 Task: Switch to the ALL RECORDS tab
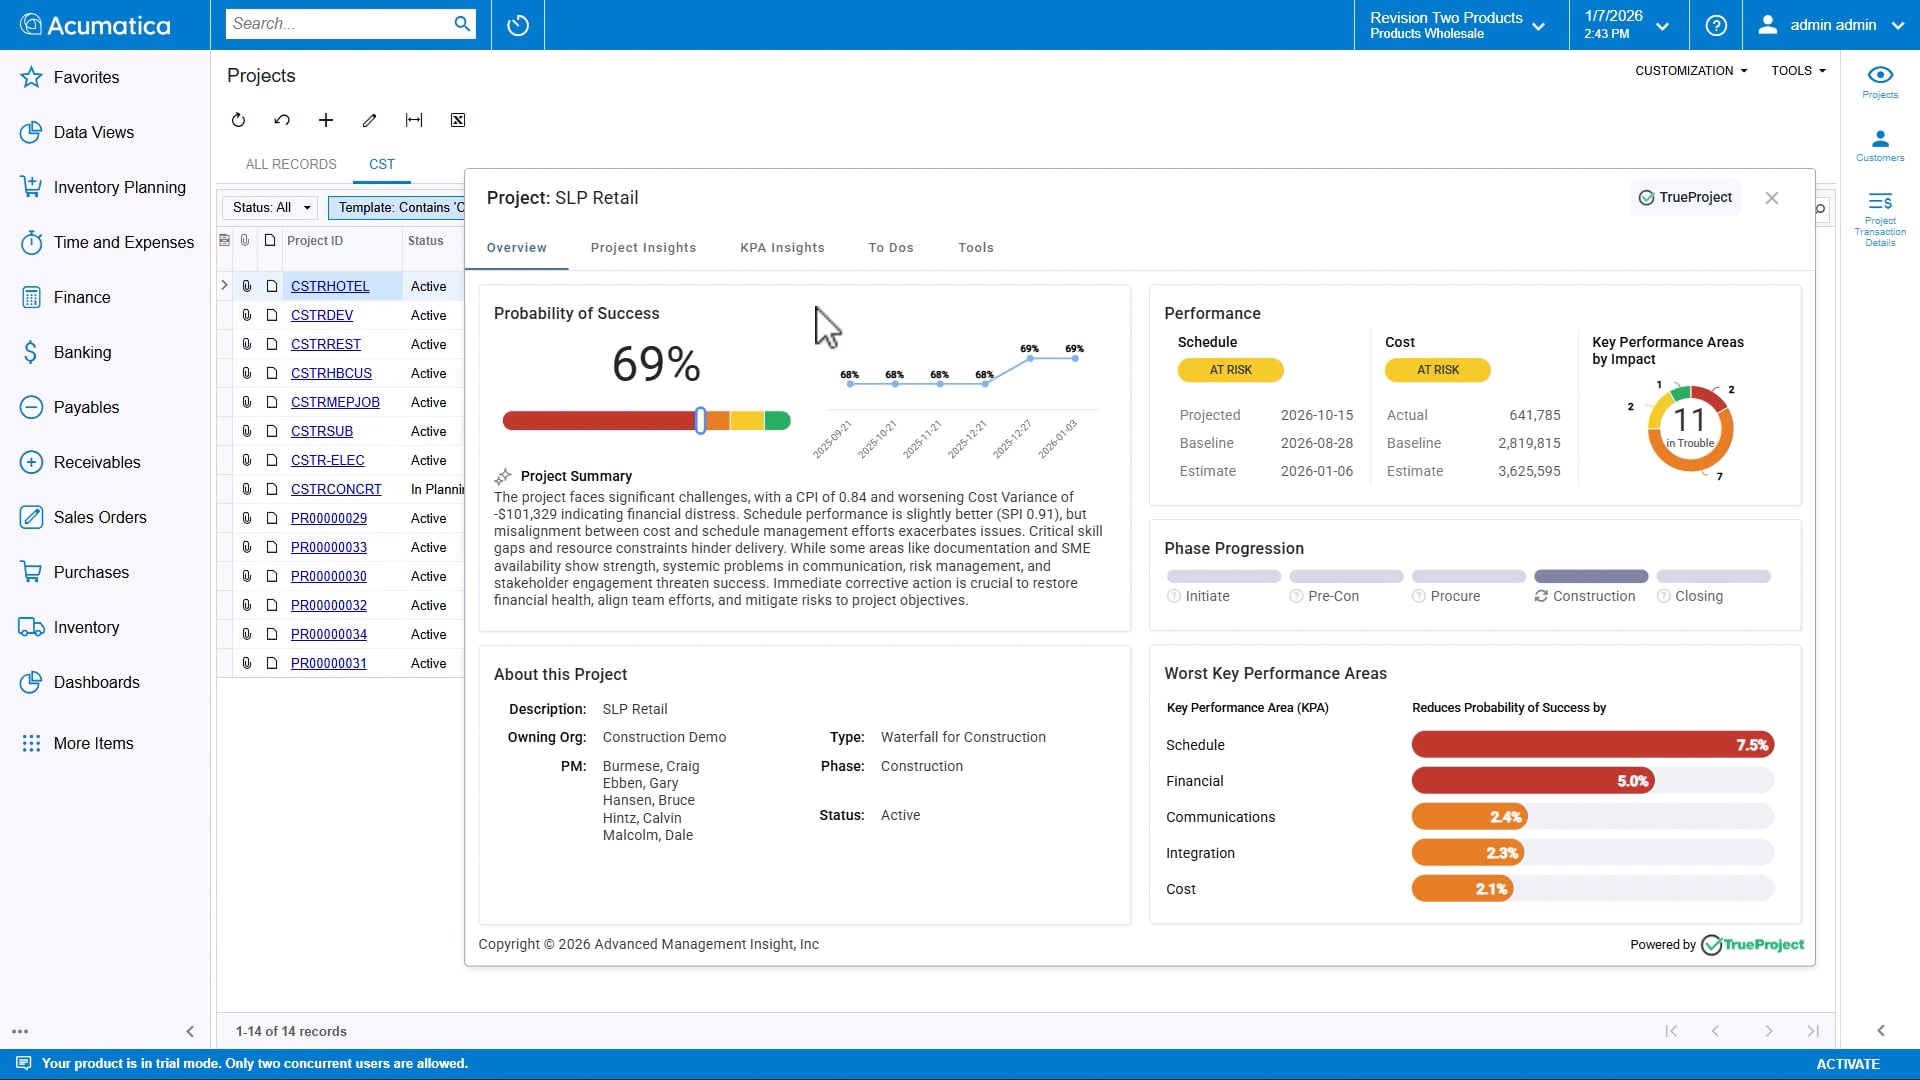tap(290, 164)
